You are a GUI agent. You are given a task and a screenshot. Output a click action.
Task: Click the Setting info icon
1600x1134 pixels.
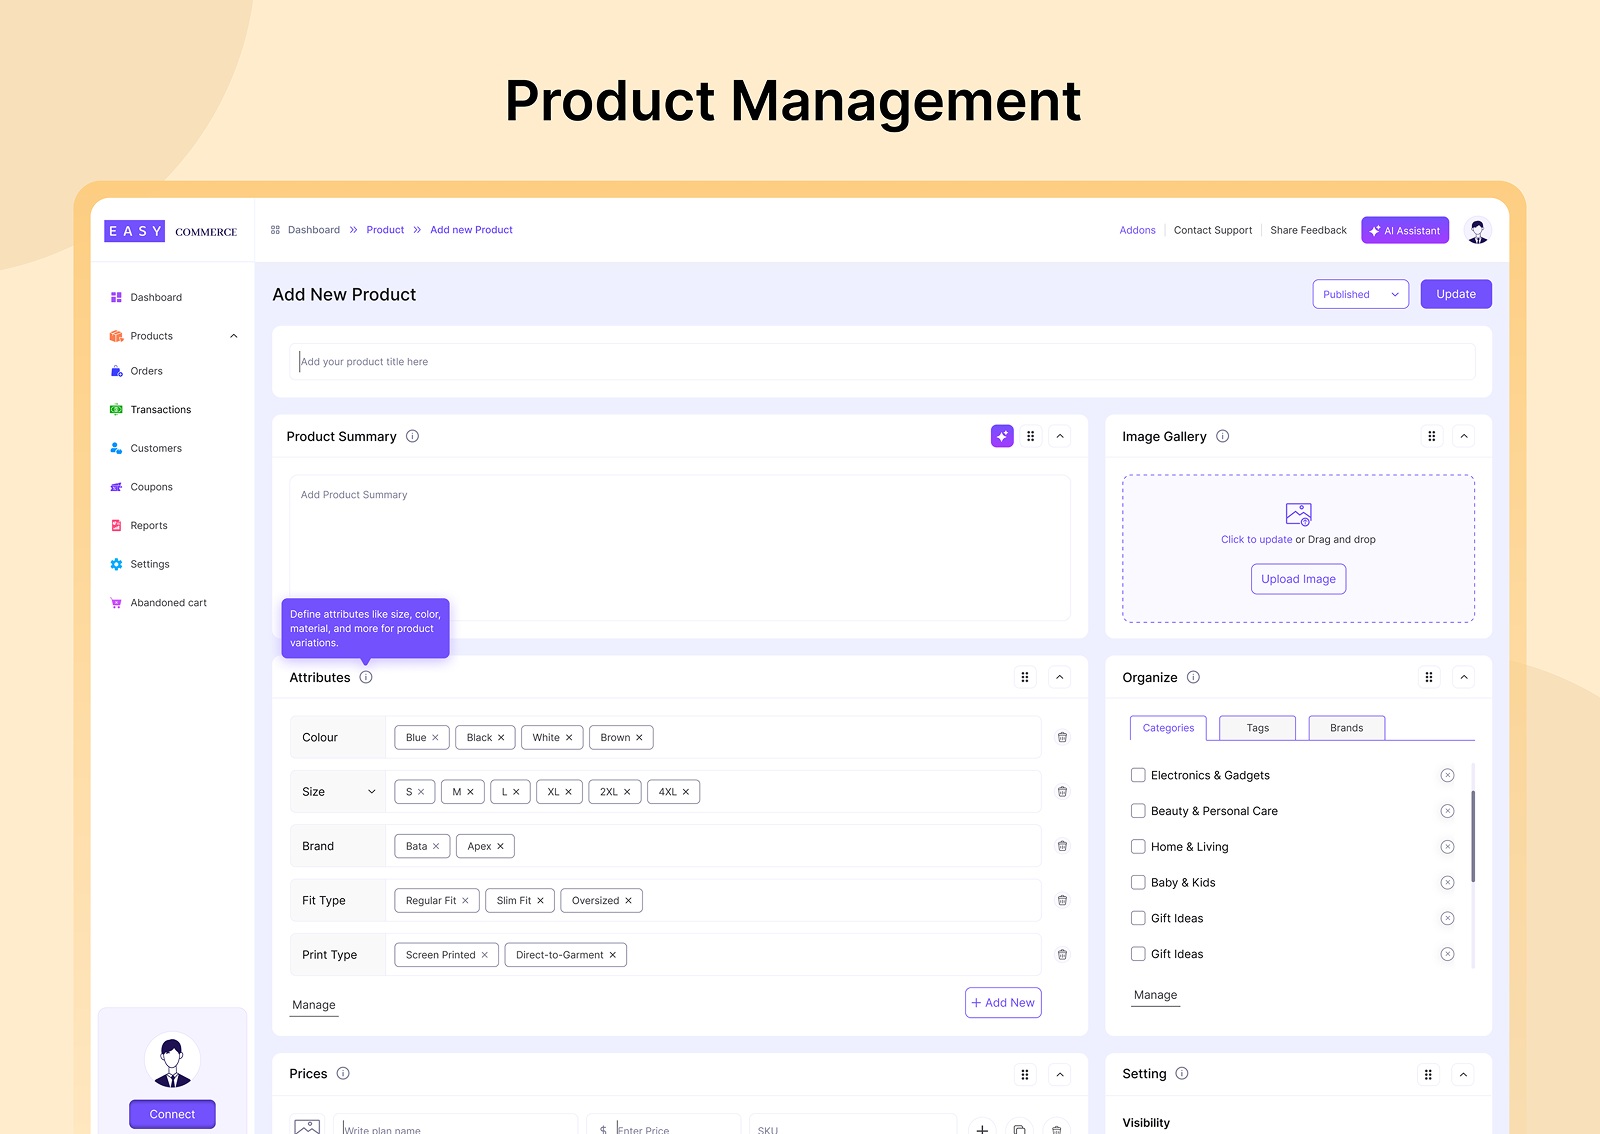click(x=1182, y=1073)
